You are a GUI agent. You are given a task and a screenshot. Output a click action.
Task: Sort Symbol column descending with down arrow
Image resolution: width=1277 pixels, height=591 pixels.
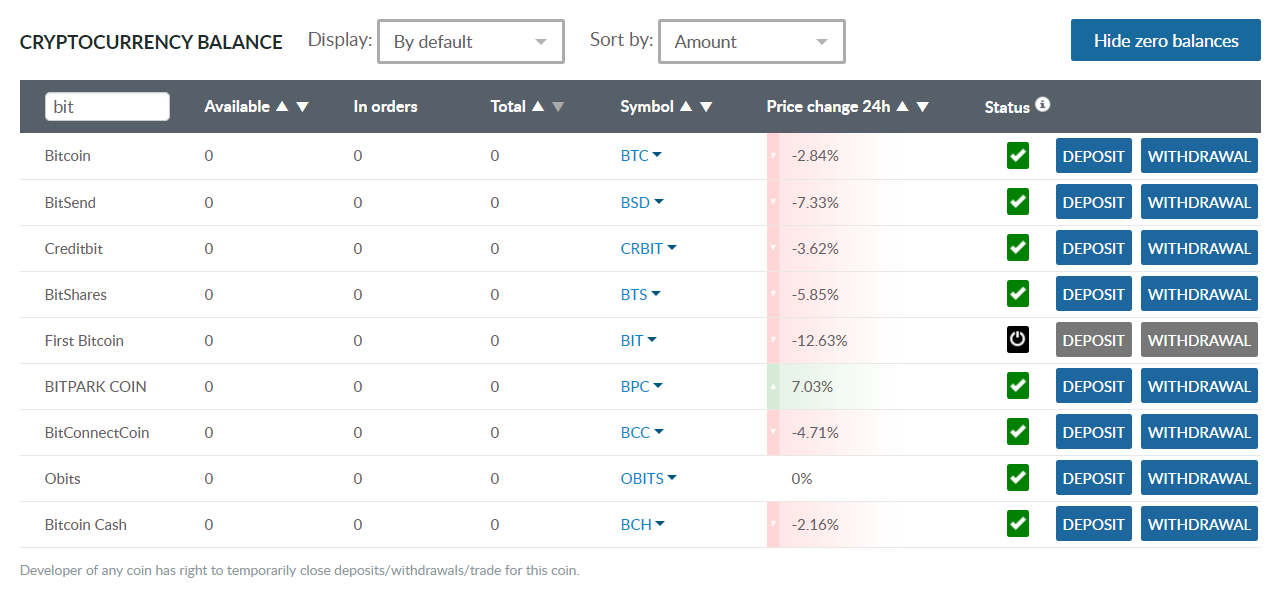tap(706, 107)
